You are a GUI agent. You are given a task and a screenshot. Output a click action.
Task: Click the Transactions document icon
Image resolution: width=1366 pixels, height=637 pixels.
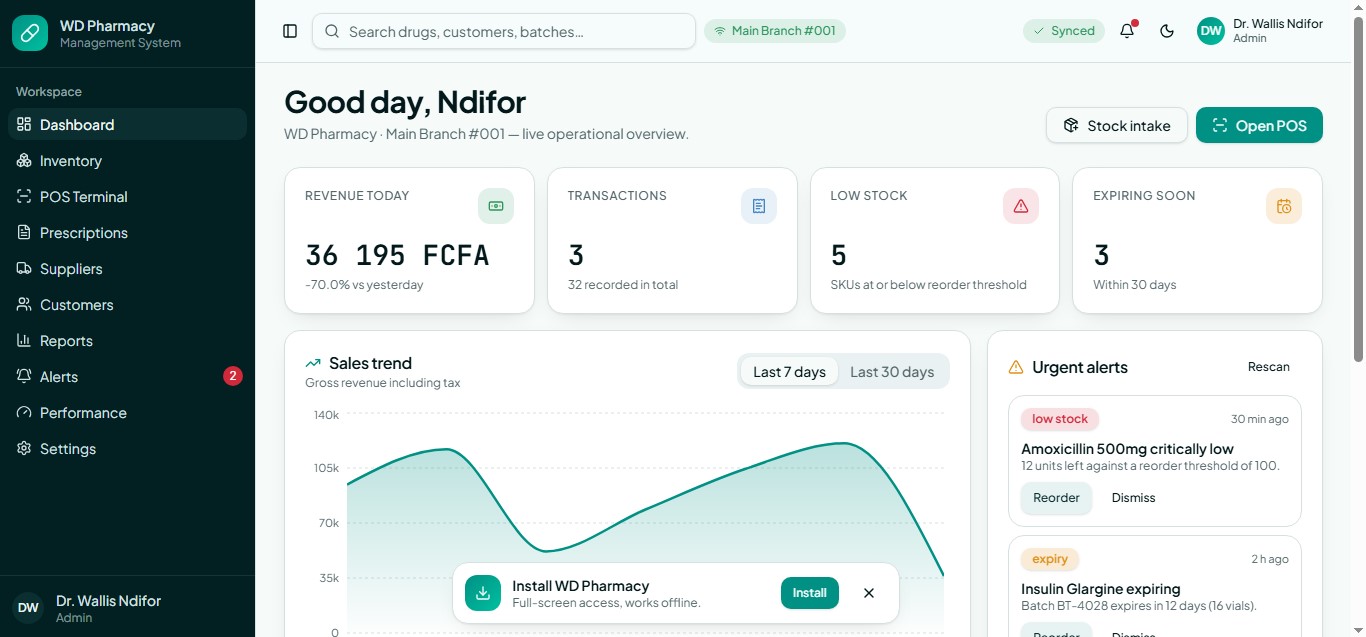(759, 206)
